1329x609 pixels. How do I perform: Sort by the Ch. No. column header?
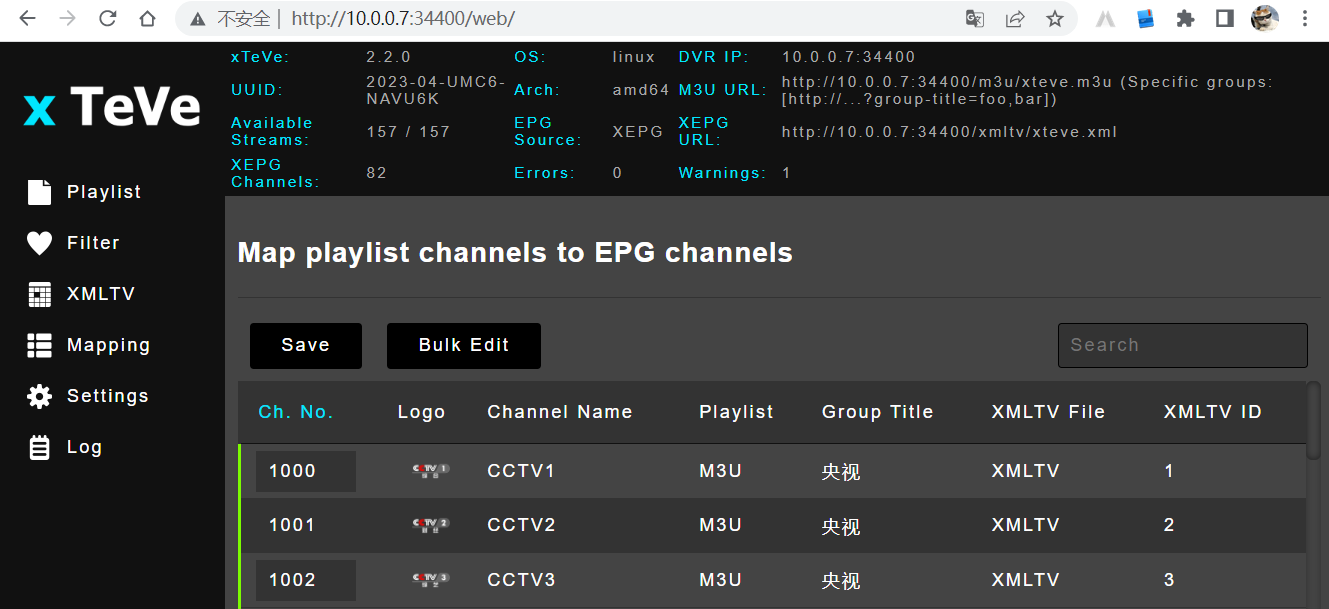click(295, 412)
